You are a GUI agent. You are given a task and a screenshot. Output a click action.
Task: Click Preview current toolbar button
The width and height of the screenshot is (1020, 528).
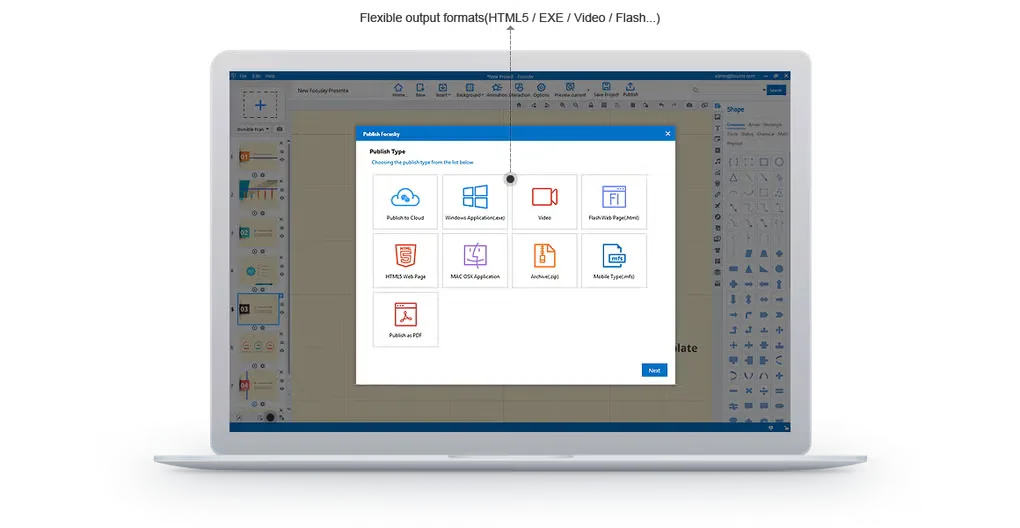570,90
